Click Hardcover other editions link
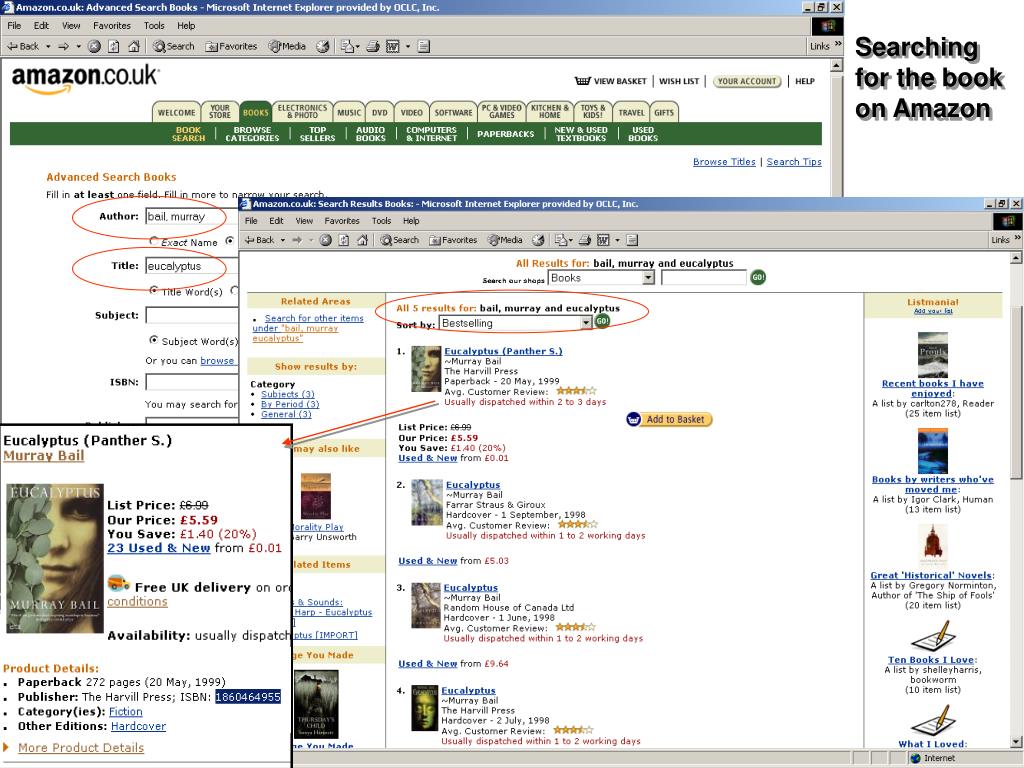 (138, 726)
